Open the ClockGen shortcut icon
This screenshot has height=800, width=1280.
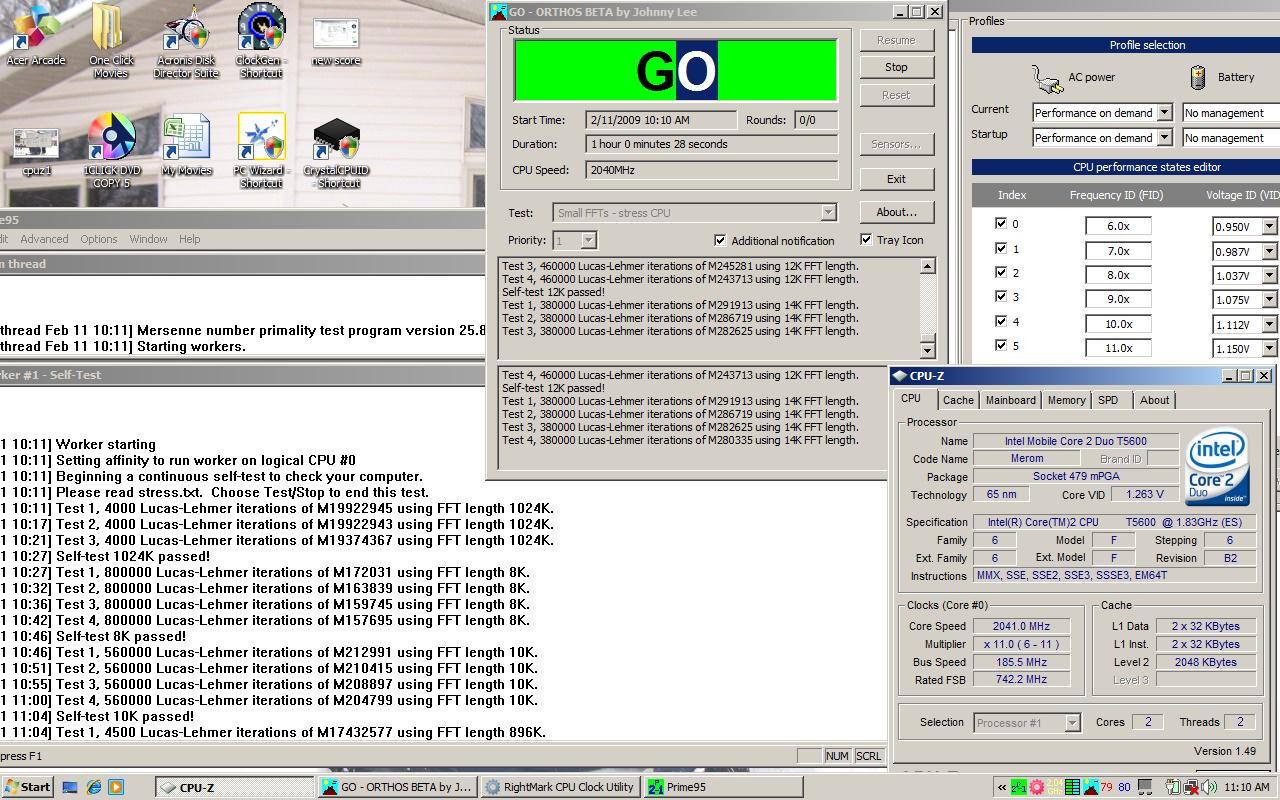261,40
